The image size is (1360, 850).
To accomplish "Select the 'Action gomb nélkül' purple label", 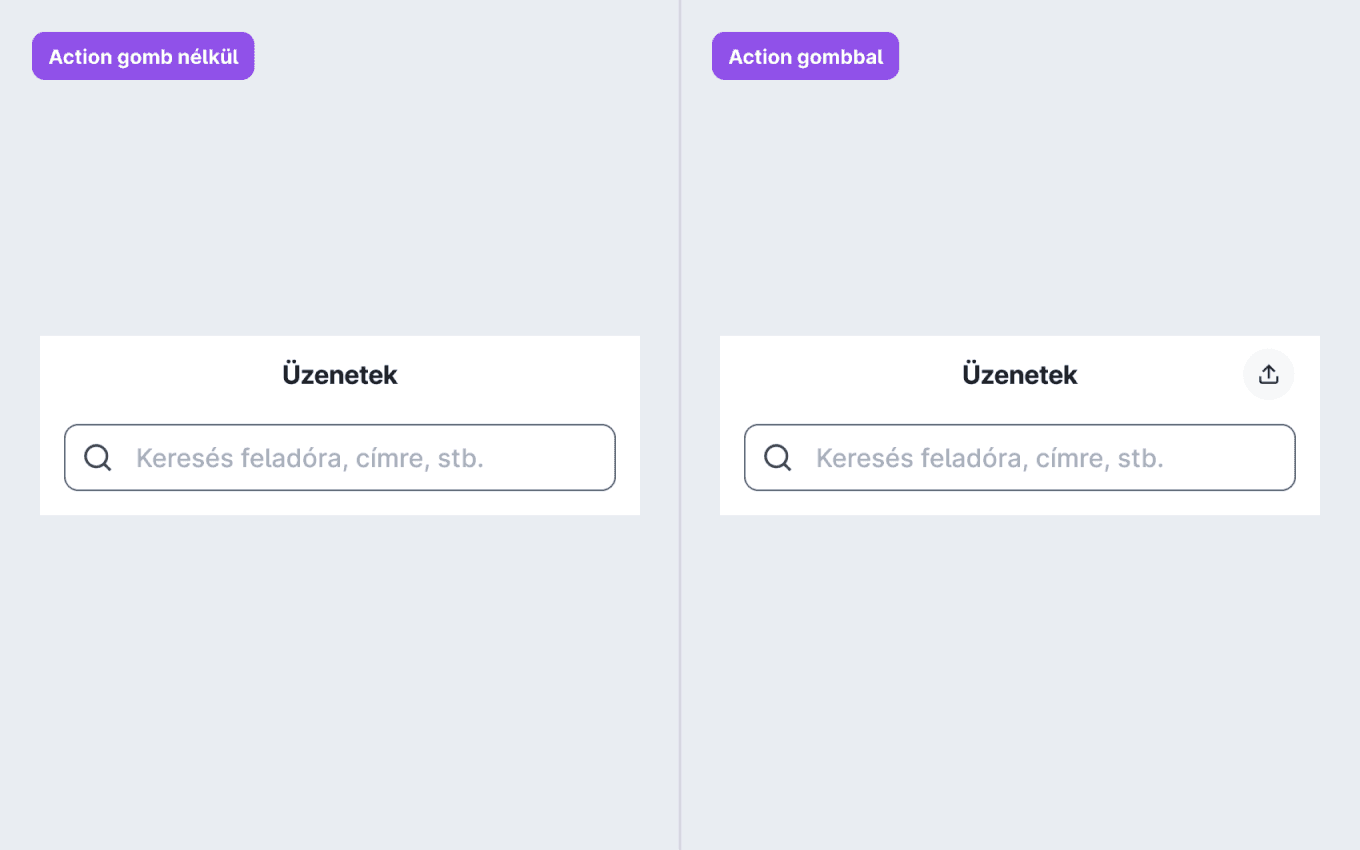I will pyautogui.click(x=143, y=56).
